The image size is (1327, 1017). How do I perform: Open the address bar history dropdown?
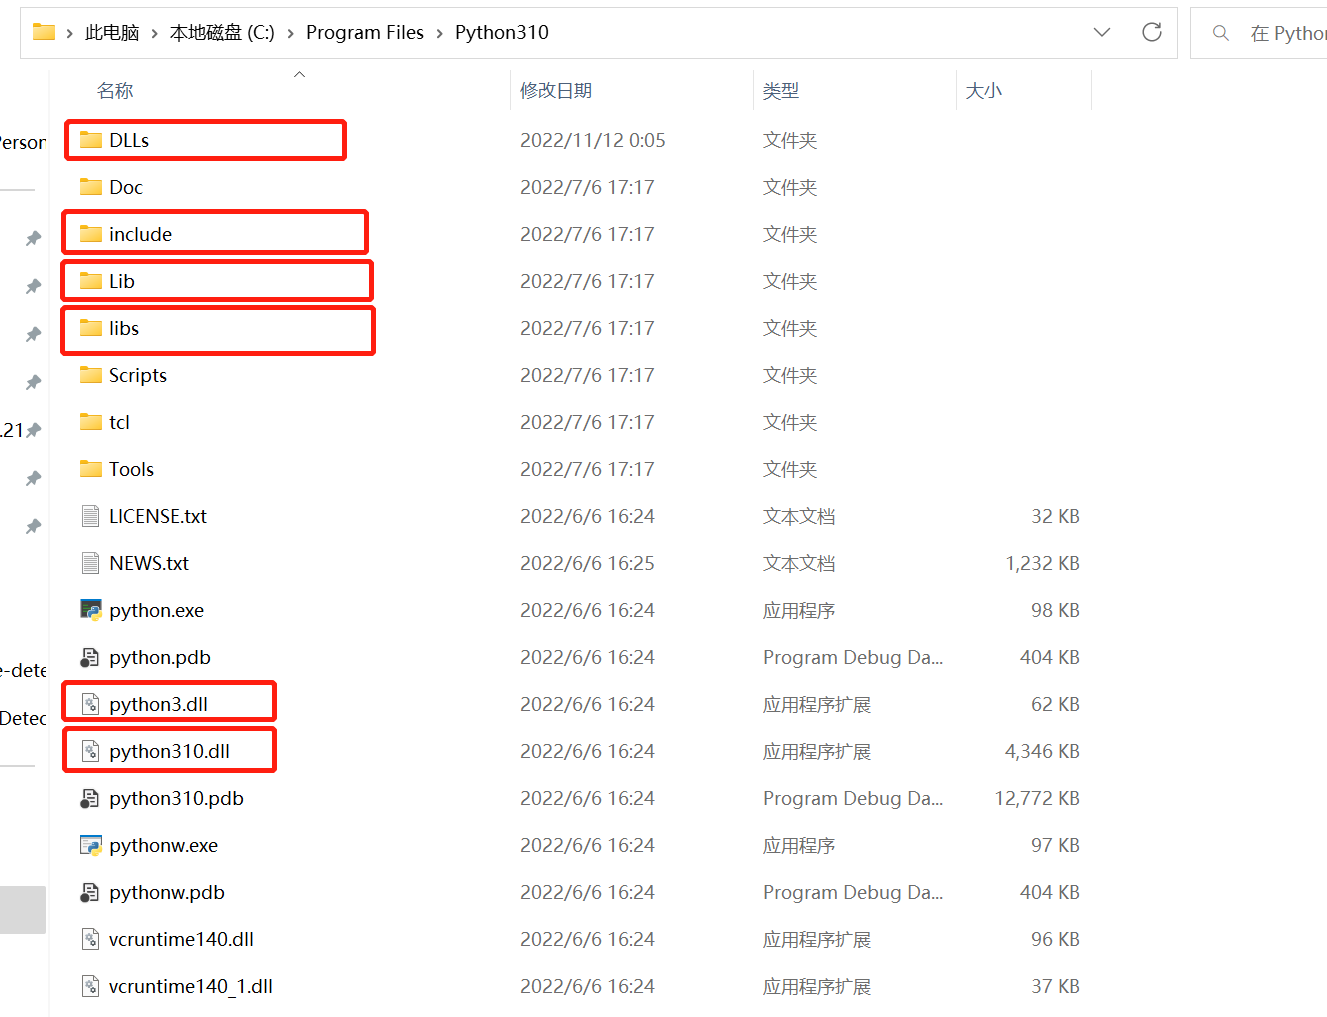[1102, 33]
